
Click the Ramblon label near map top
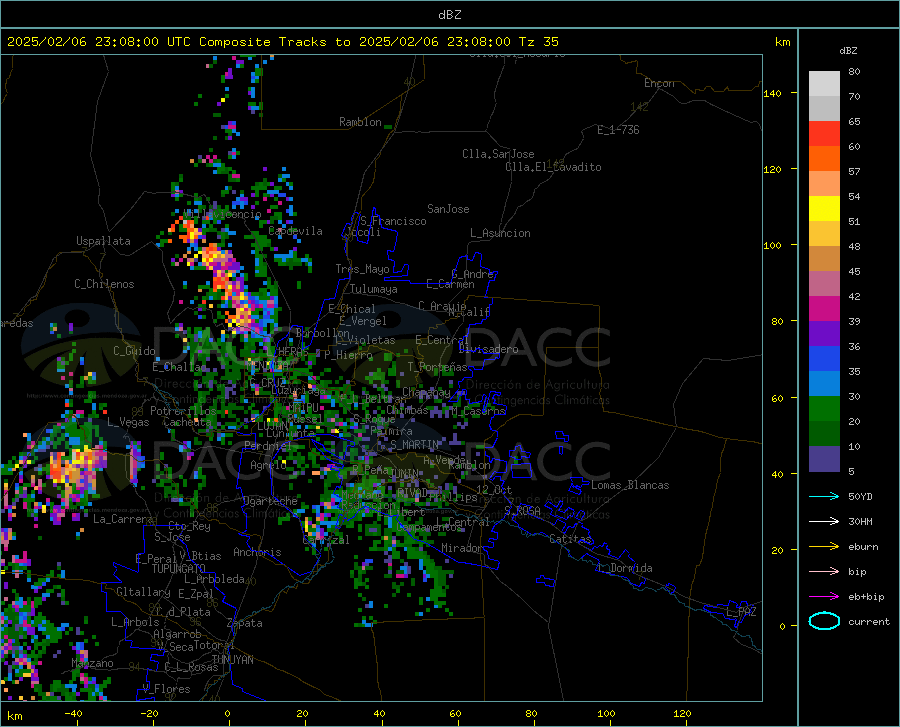(x=360, y=122)
